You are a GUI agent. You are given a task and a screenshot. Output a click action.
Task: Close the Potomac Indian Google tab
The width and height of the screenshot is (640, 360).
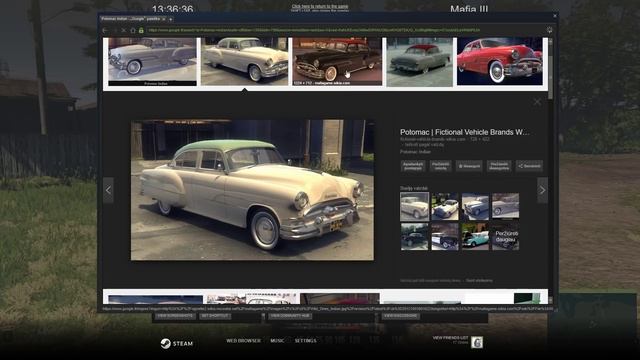[164, 19]
